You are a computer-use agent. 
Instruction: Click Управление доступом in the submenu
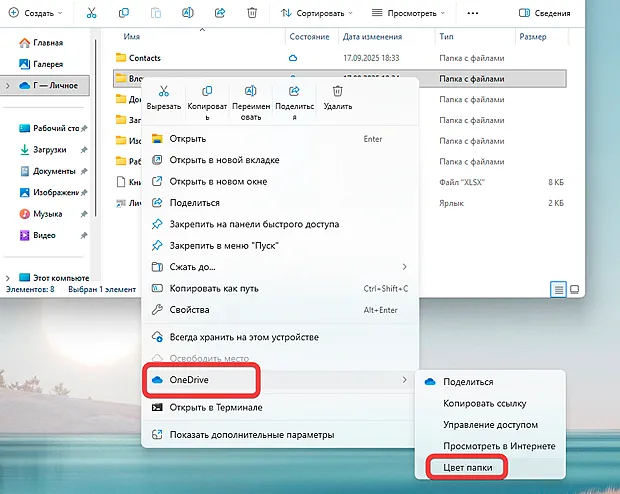tap(490, 425)
